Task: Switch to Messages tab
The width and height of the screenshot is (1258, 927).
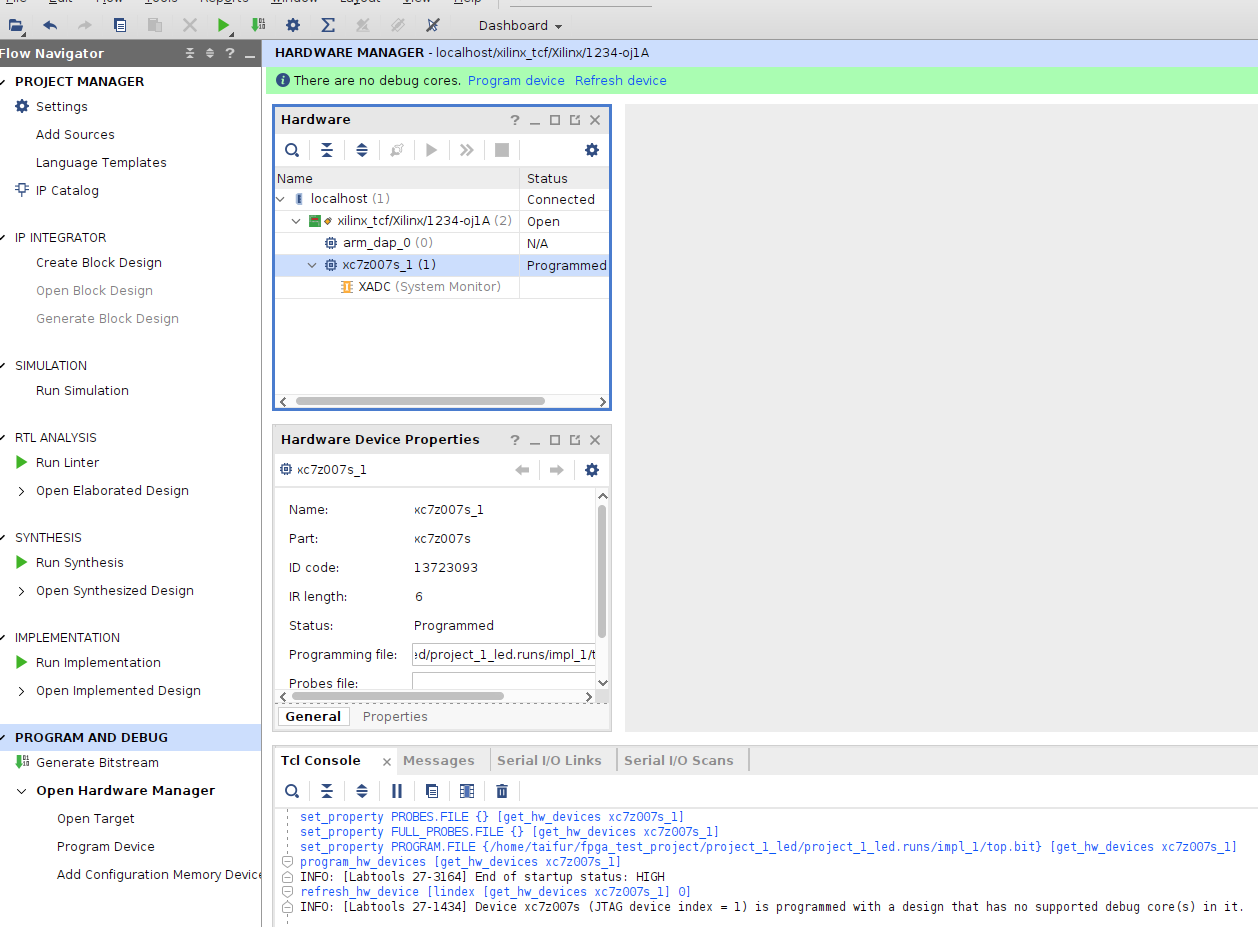Action: coord(439,761)
